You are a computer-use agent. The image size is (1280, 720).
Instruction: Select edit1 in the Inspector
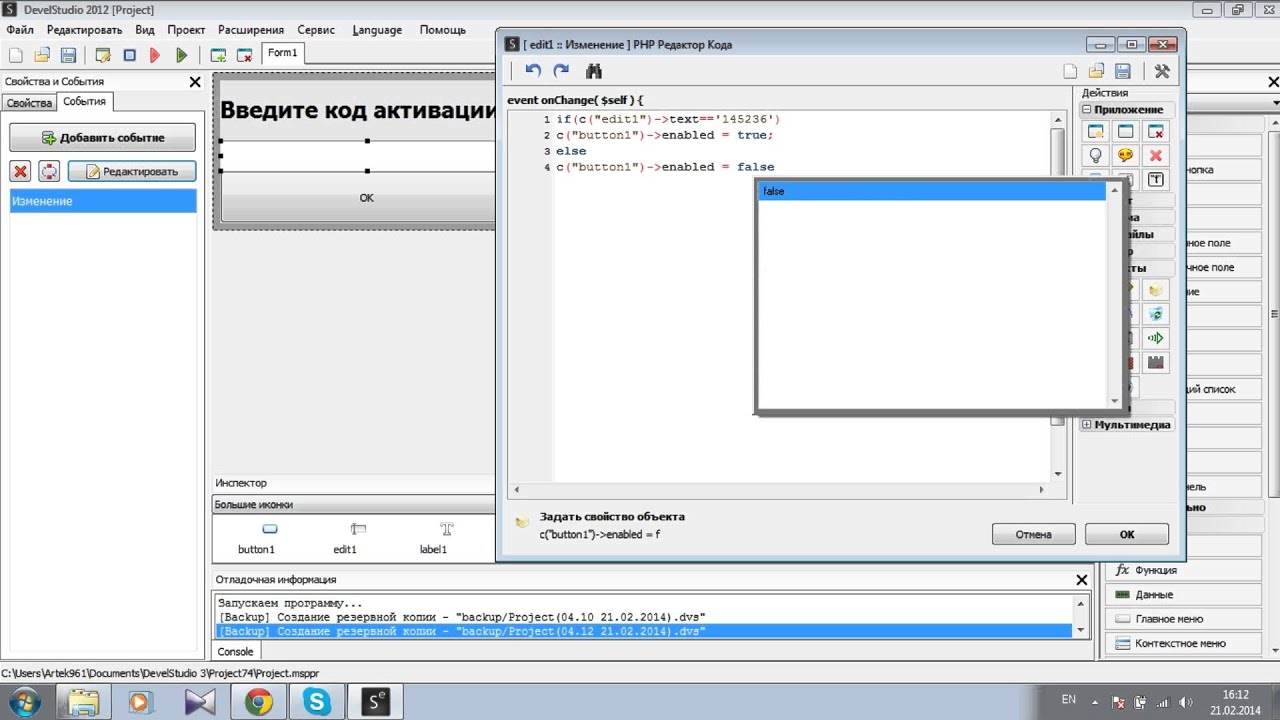tap(345, 538)
